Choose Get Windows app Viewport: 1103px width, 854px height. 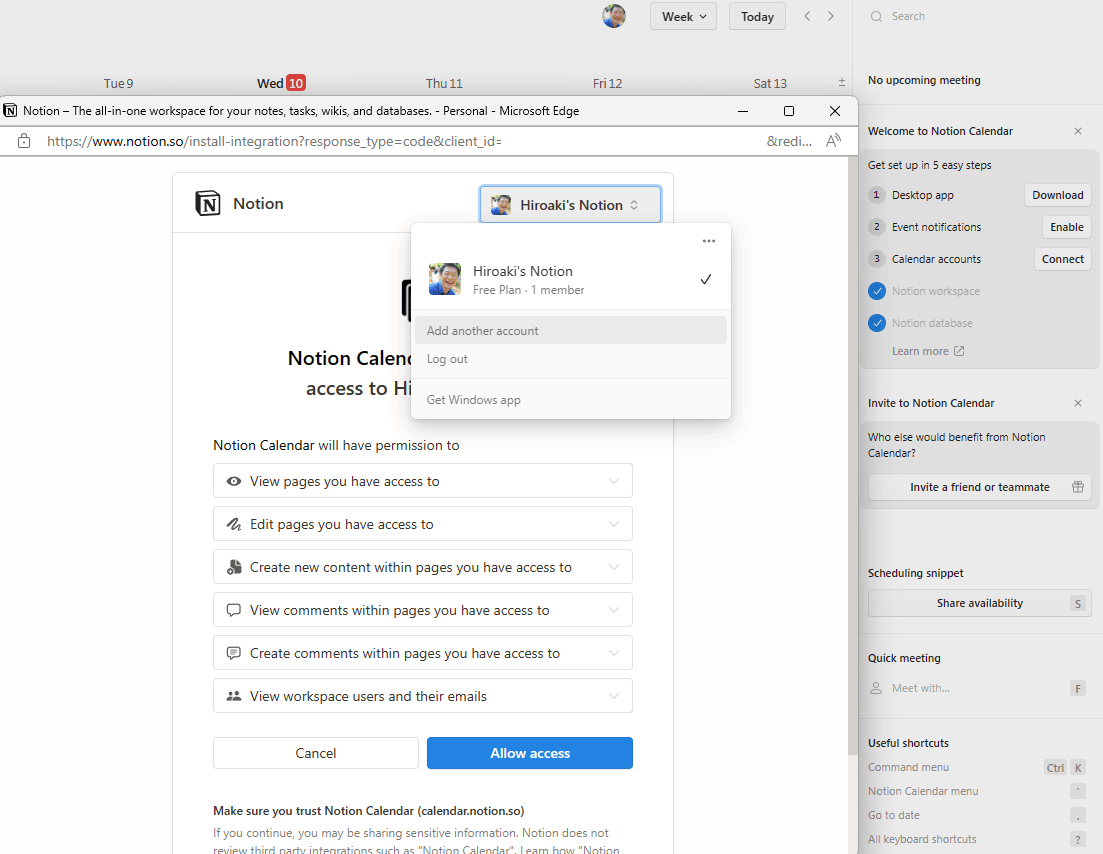[570, 400]
